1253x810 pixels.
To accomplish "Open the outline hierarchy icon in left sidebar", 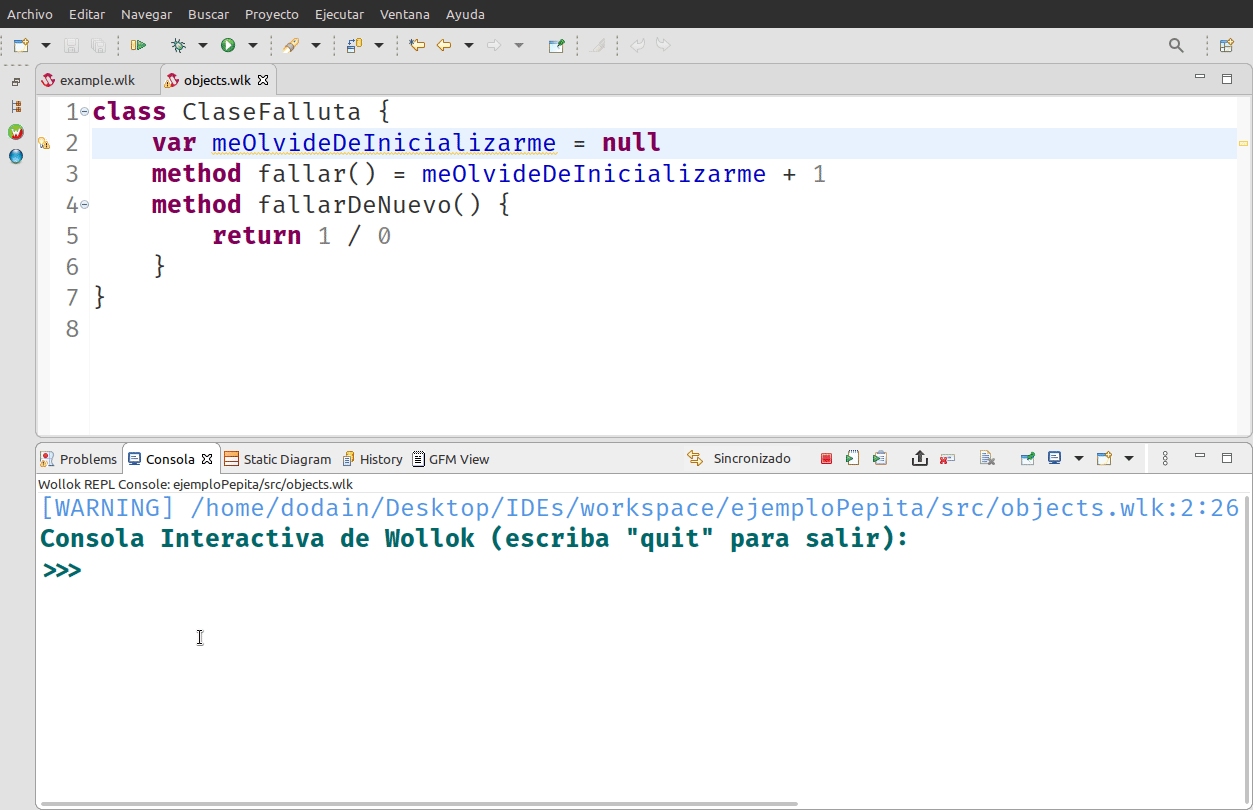I will tap(16, 106).
